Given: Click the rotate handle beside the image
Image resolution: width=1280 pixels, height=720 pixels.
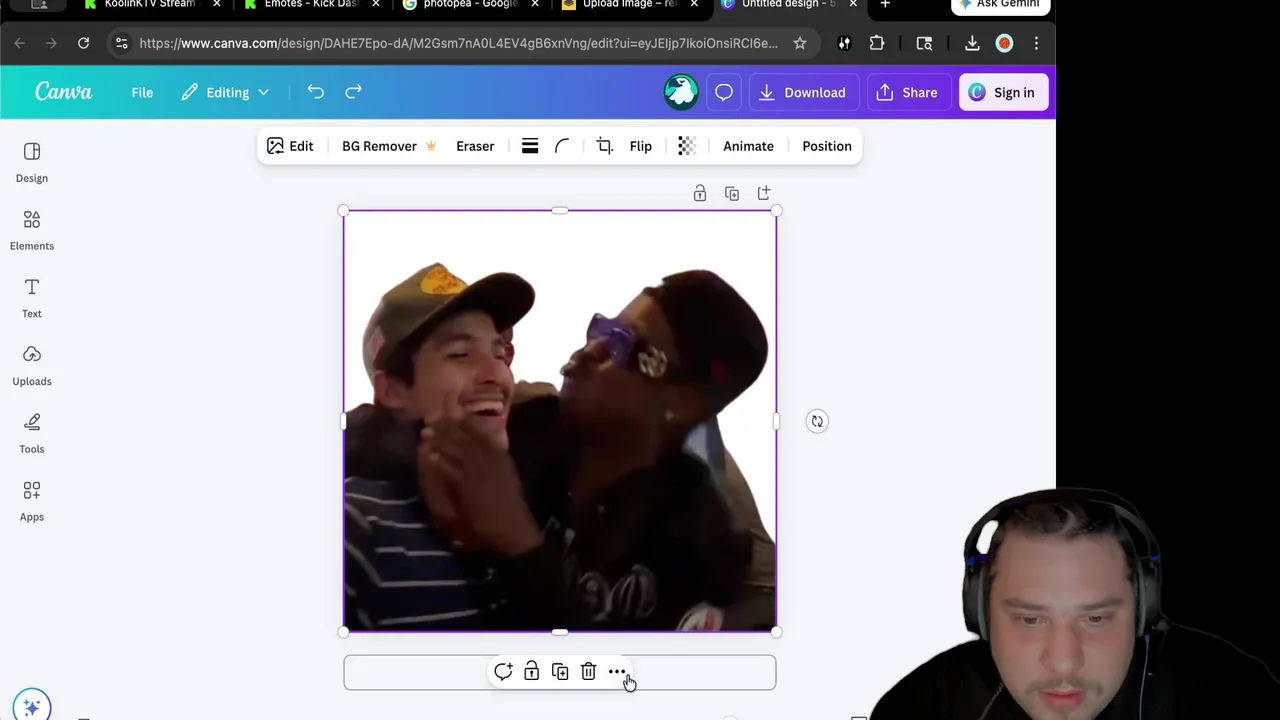Looking at the screenshot, I should (817, 421).
